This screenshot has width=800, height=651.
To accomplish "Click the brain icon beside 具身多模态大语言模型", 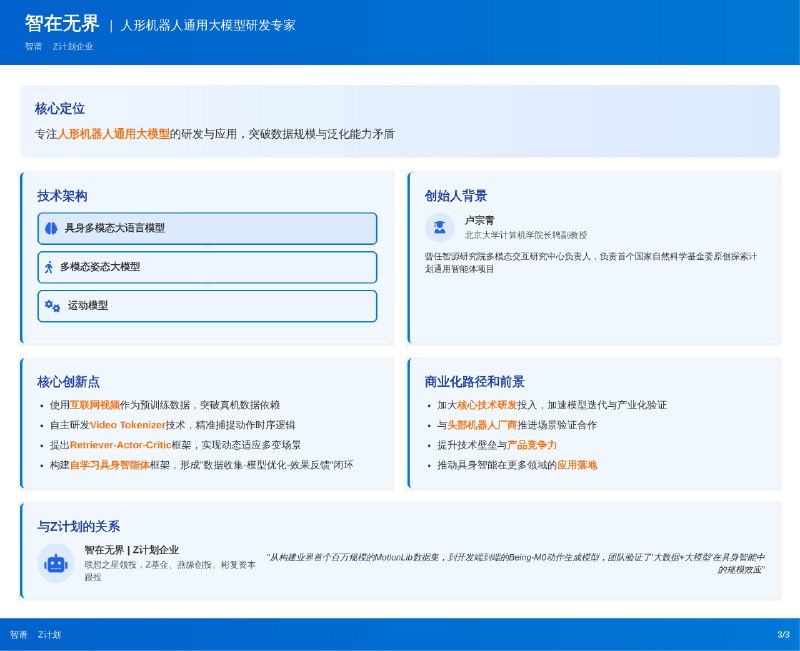I will [51, 228].
